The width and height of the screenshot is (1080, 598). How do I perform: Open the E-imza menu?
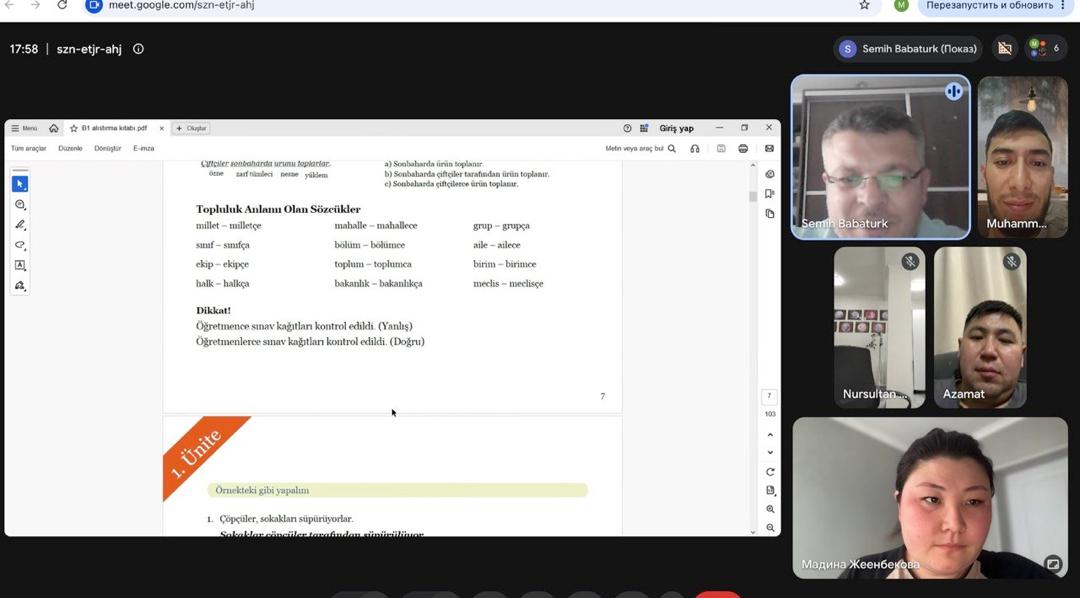click(x=144, y=148)
